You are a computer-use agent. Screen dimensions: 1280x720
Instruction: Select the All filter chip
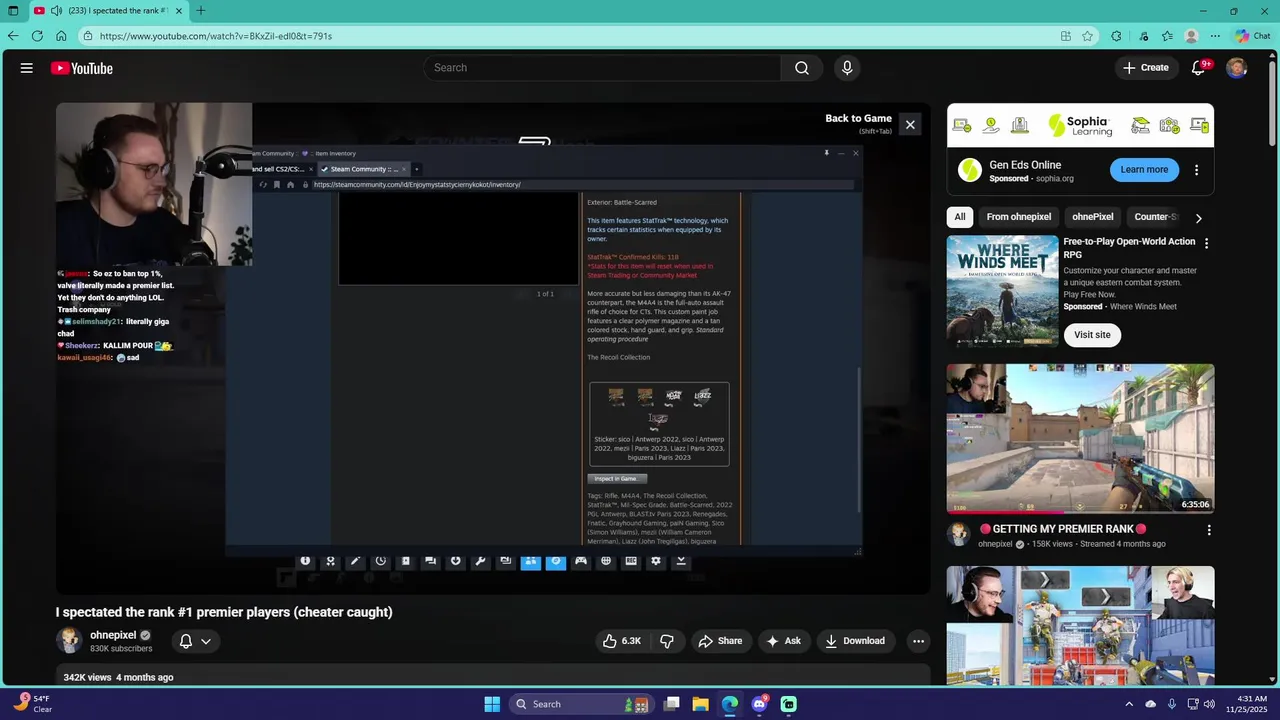point(960,217)
